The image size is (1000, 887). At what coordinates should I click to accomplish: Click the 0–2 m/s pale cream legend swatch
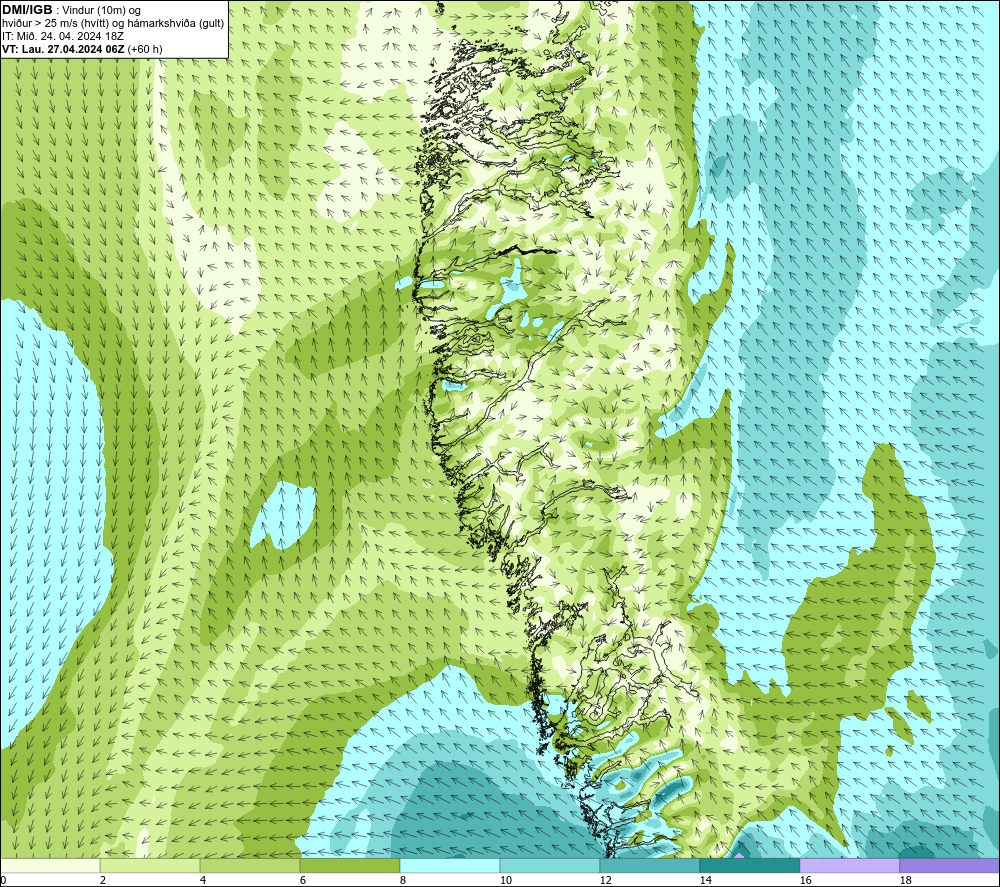pos(50,865)
